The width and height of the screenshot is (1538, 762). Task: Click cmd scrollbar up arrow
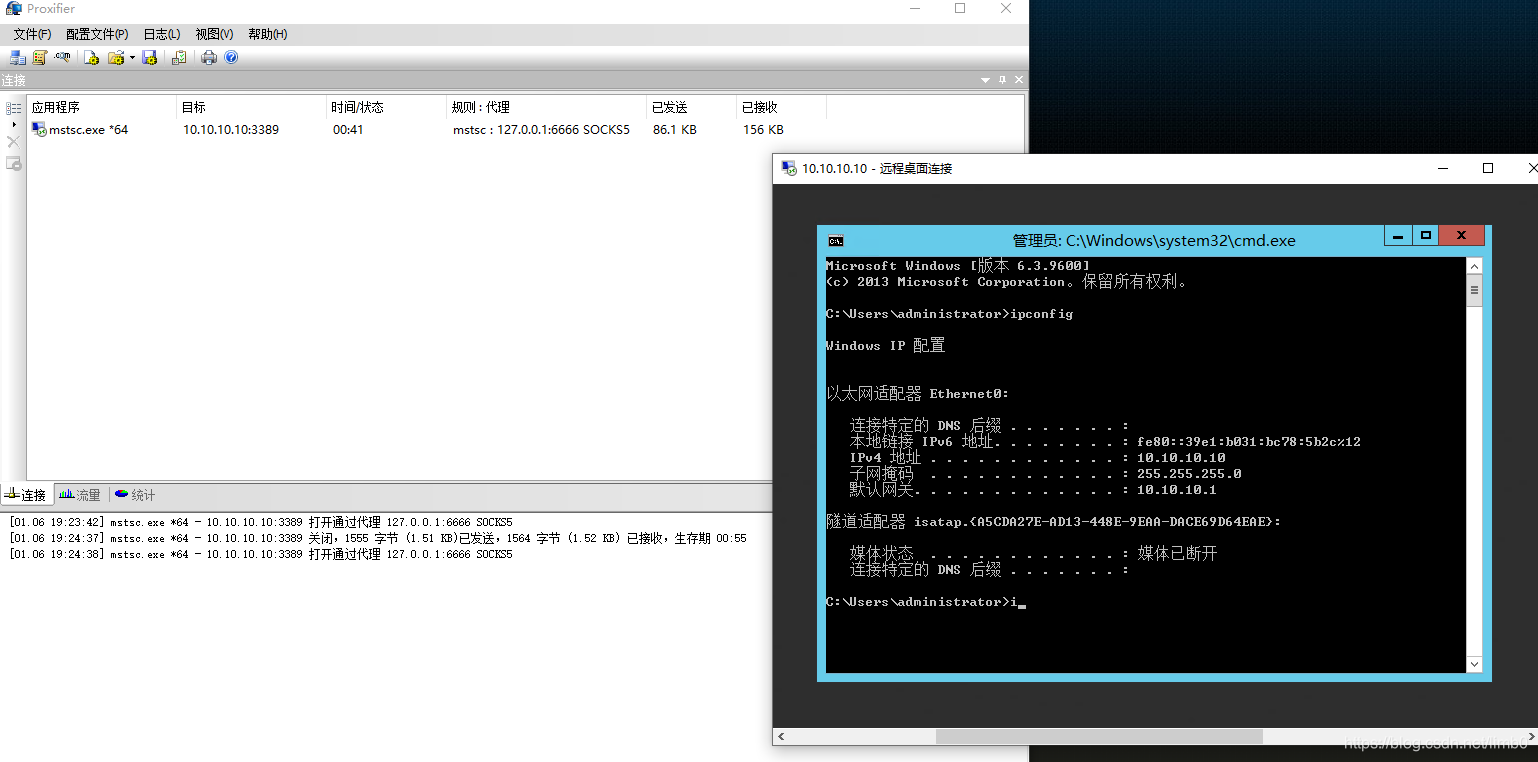tap(1474, 267)
